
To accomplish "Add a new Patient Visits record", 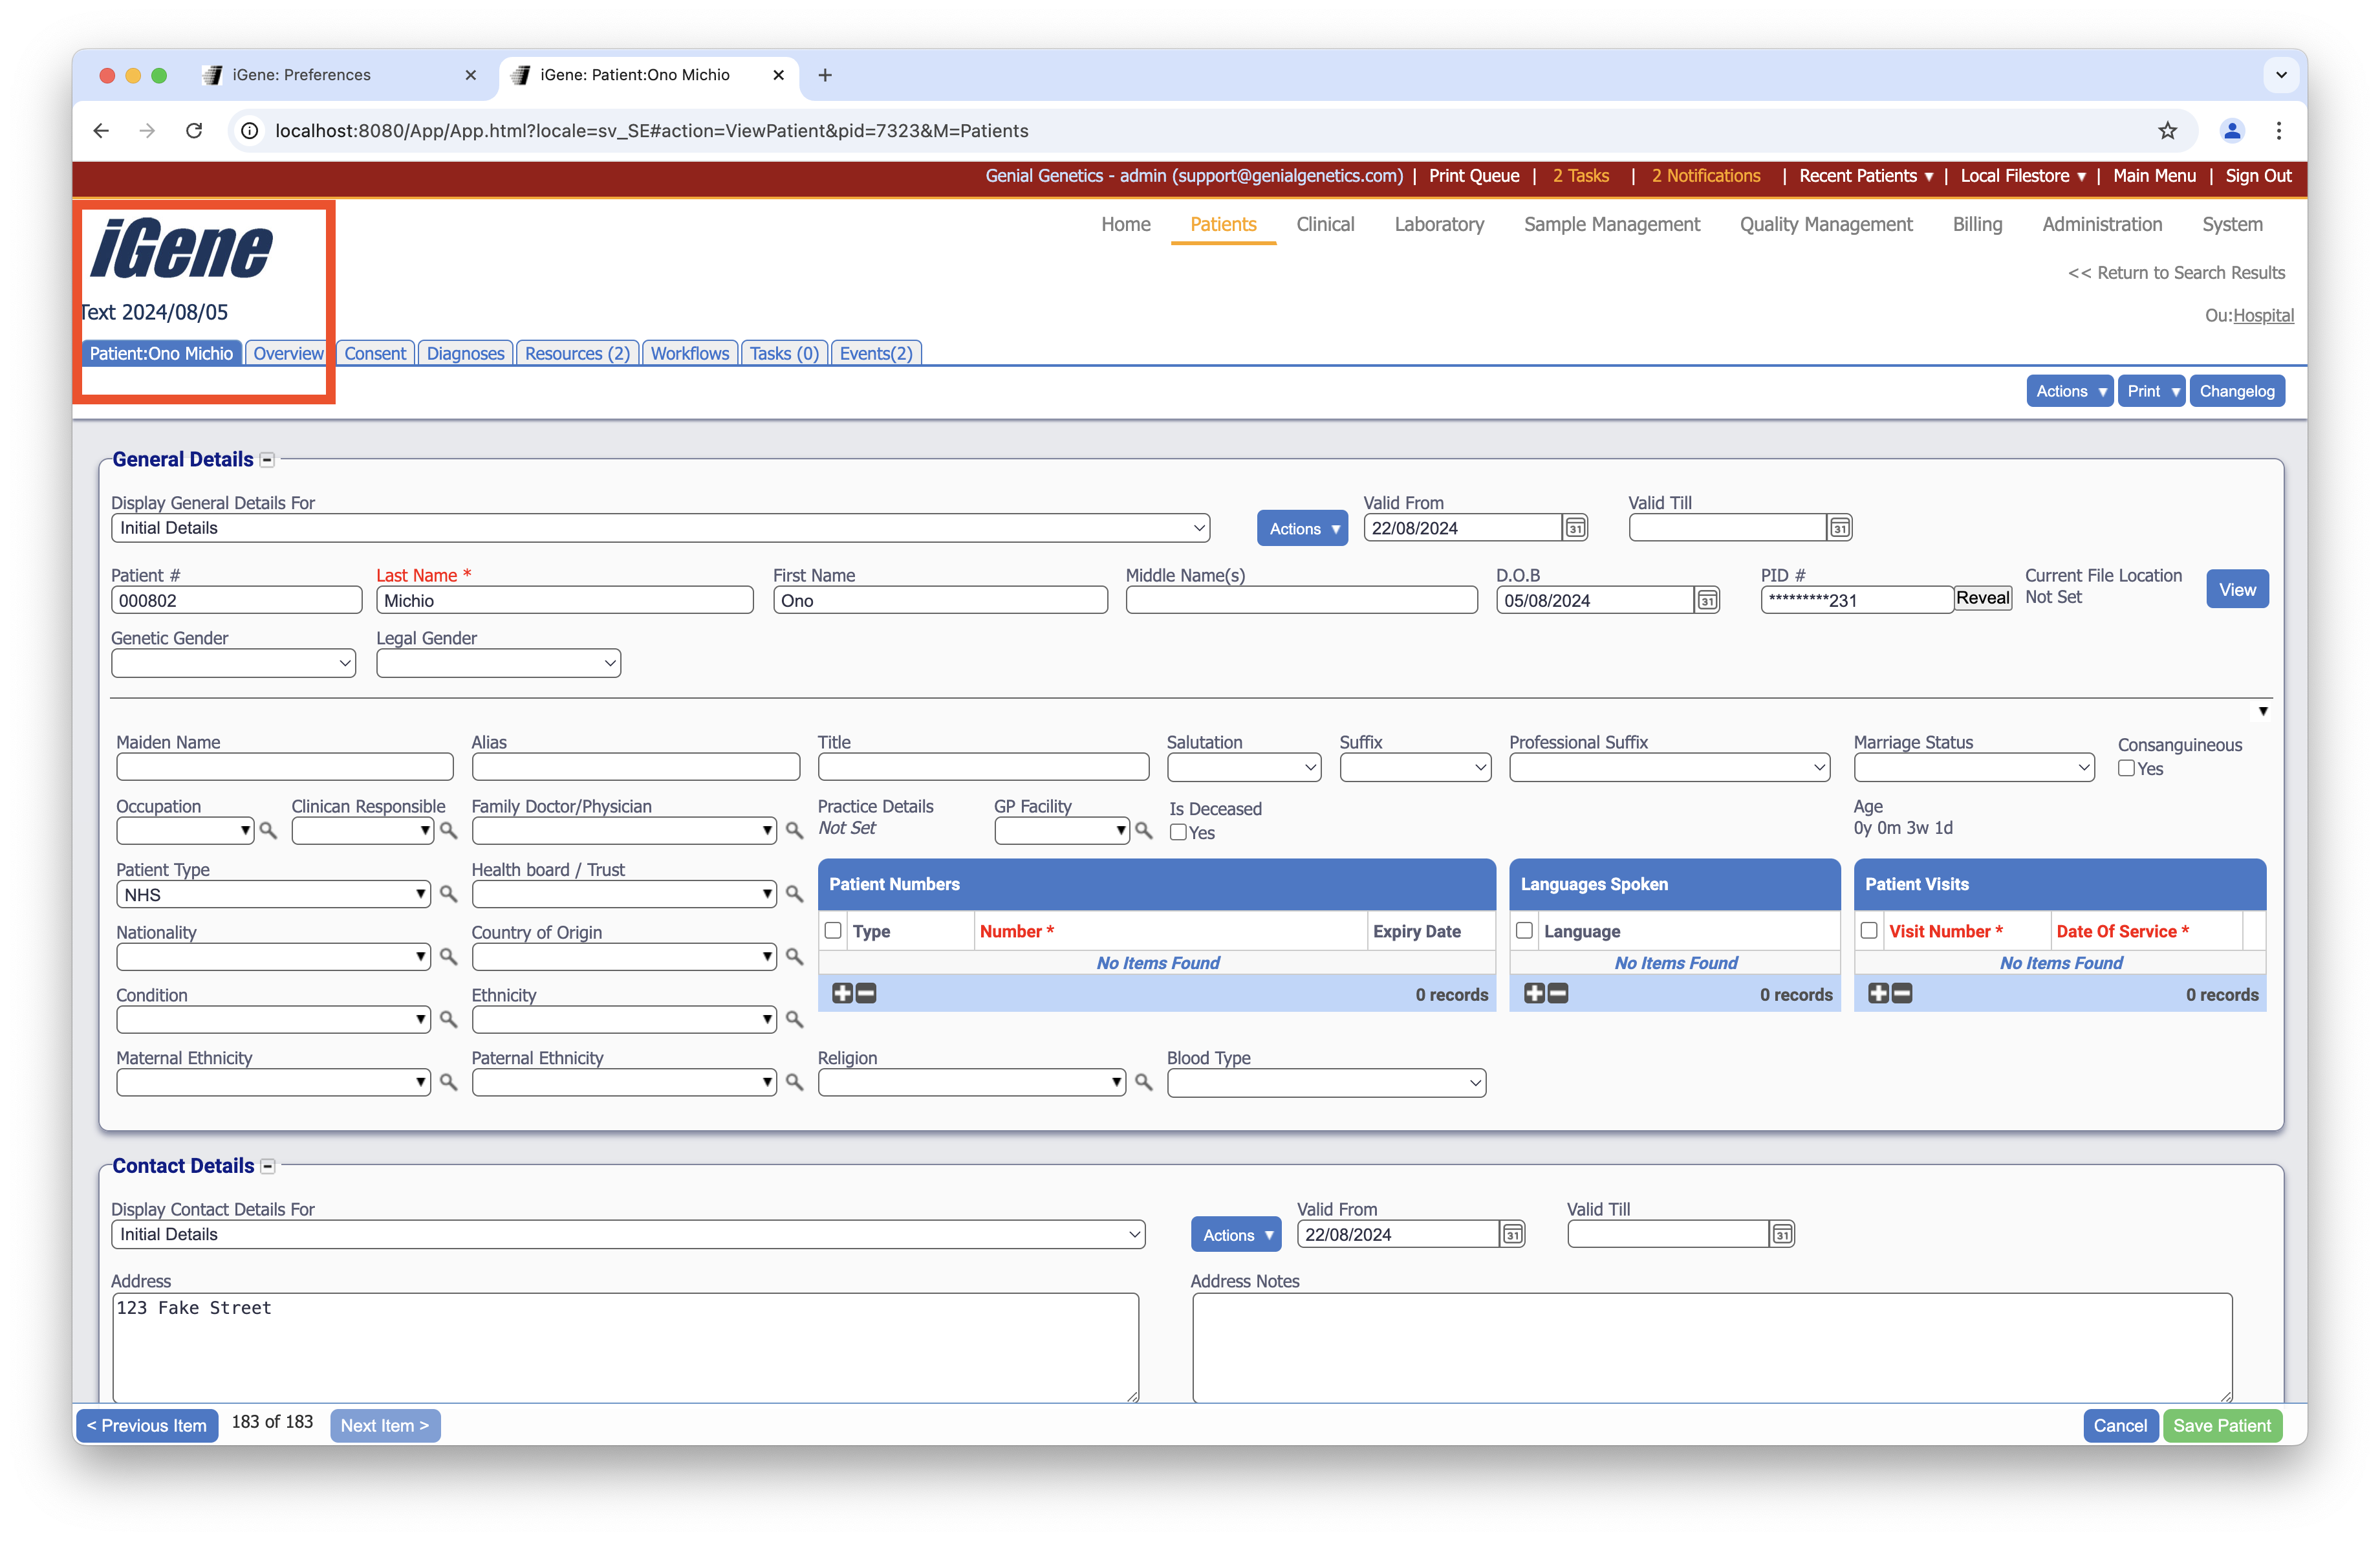I will tap(1878, 993).
